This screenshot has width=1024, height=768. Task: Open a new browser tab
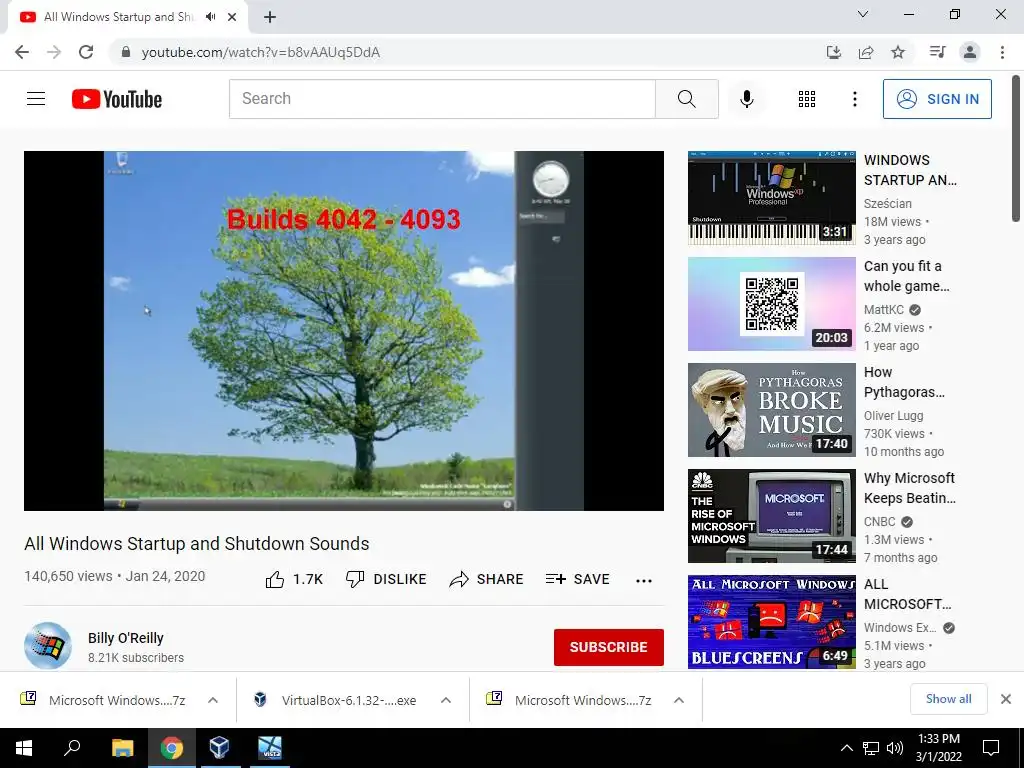click(x=270, y=18)
